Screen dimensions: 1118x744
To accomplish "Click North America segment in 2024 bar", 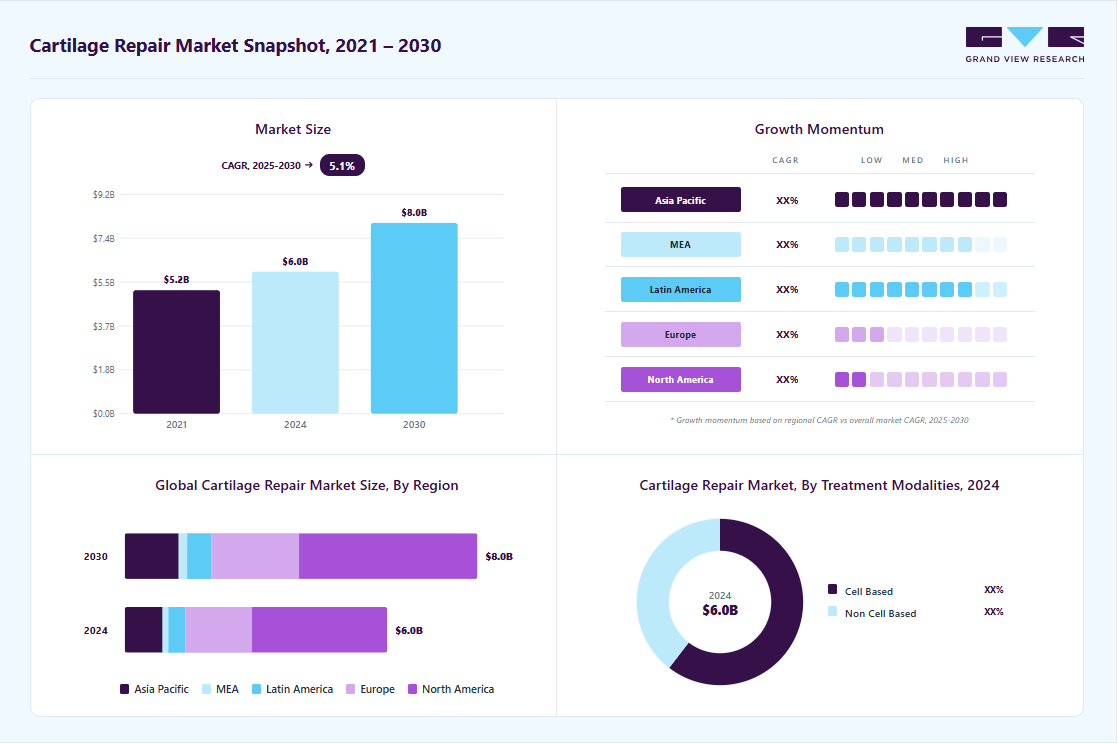I will click(319, 630).
